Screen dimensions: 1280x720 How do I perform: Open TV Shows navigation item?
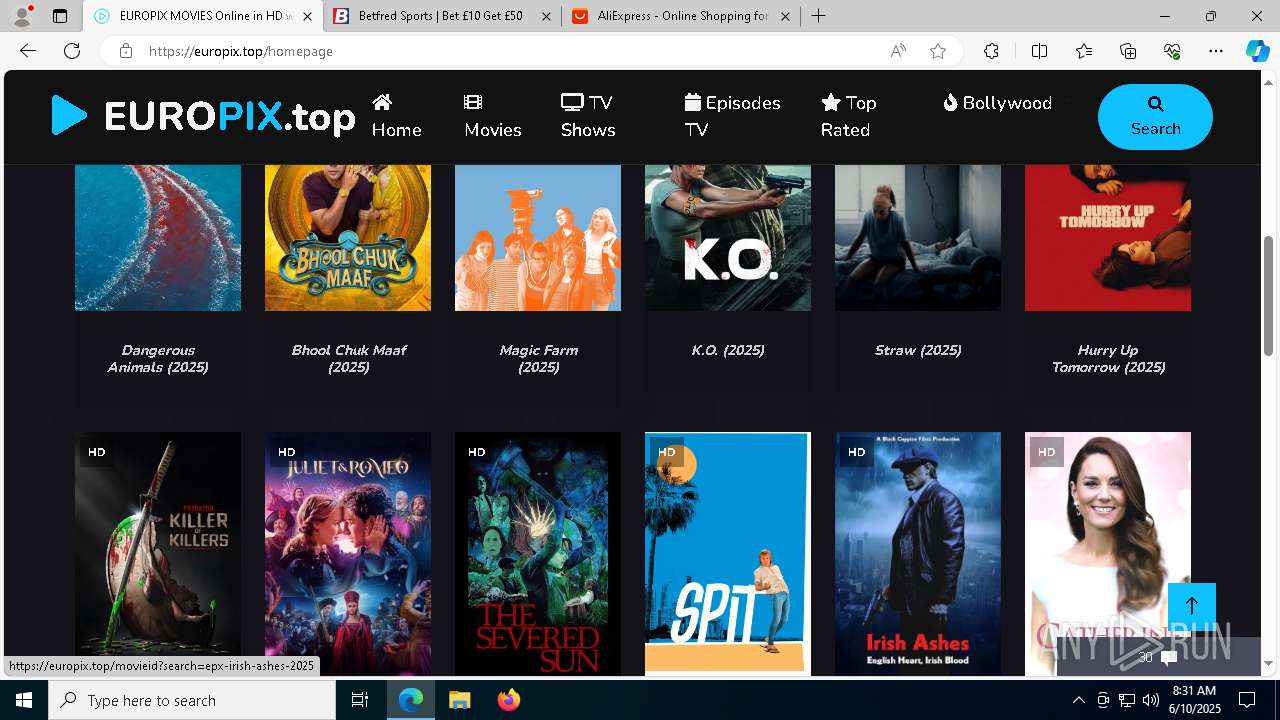588,116
